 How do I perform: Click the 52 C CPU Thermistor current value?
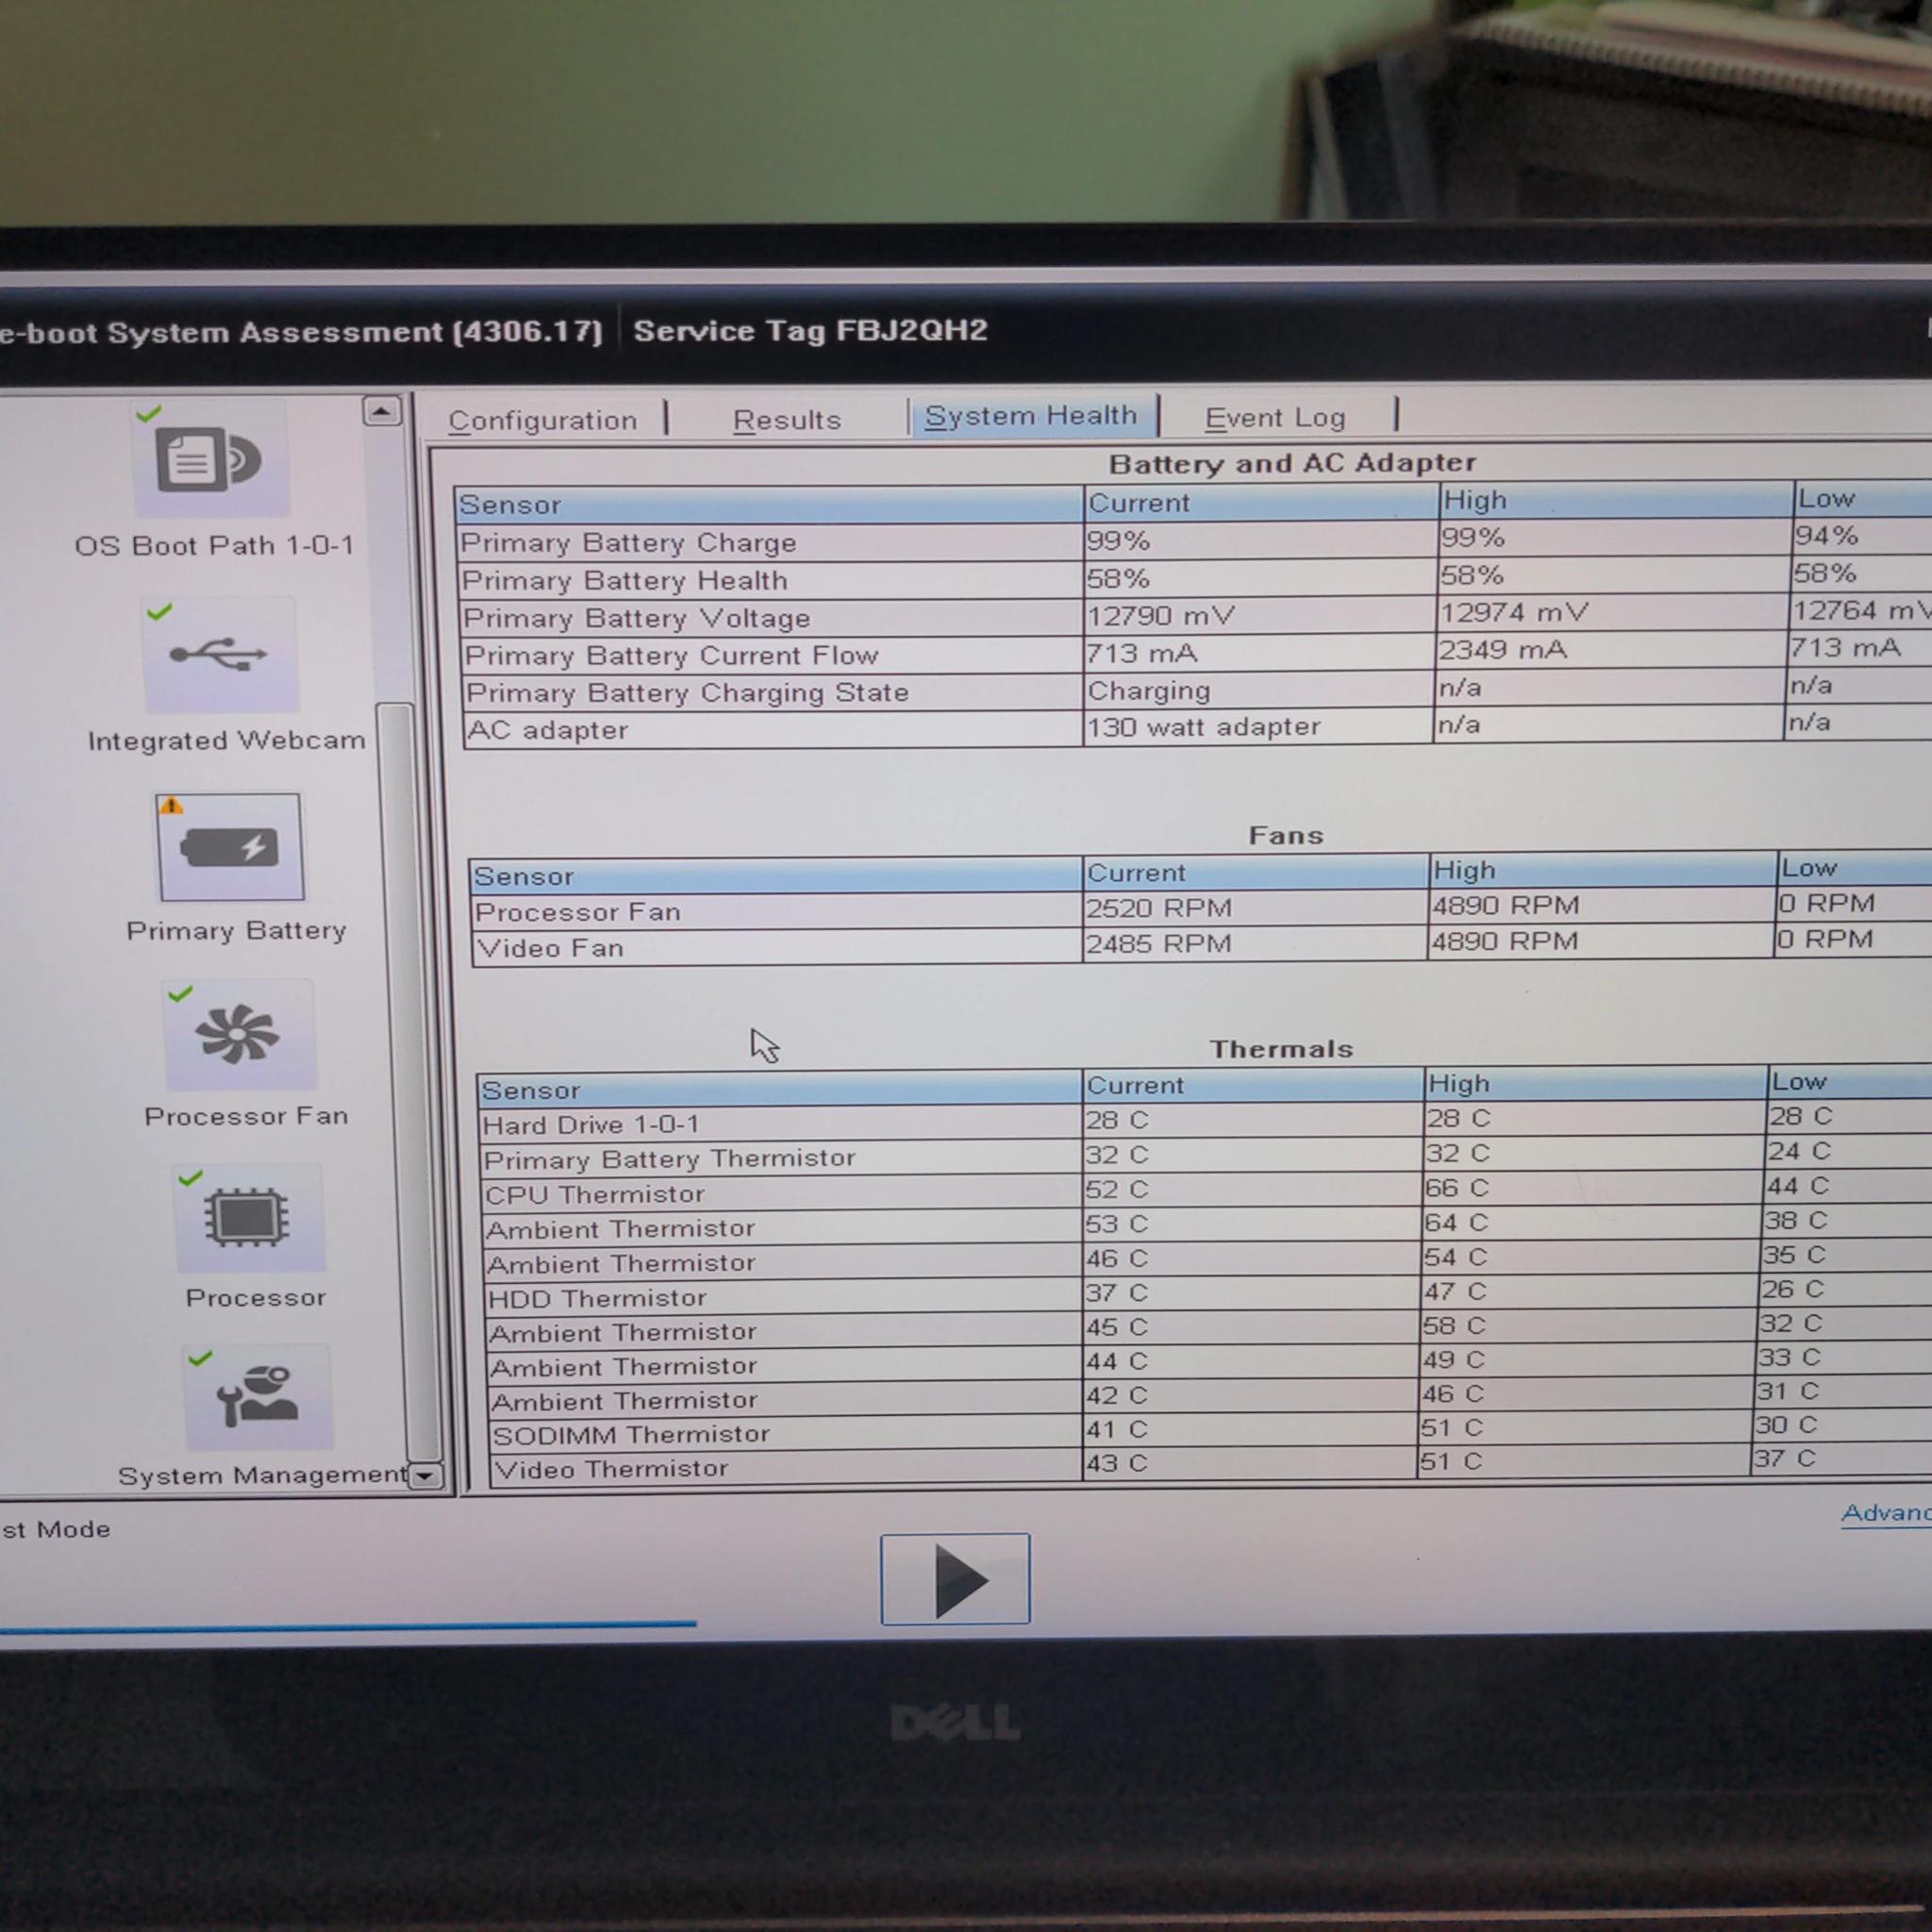pos(1117,1190)
